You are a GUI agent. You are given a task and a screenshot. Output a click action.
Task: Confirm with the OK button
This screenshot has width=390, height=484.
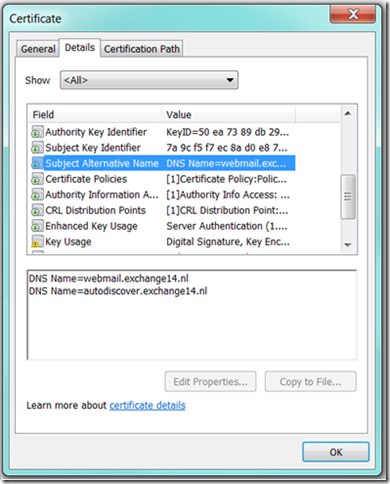click(336, 452)
